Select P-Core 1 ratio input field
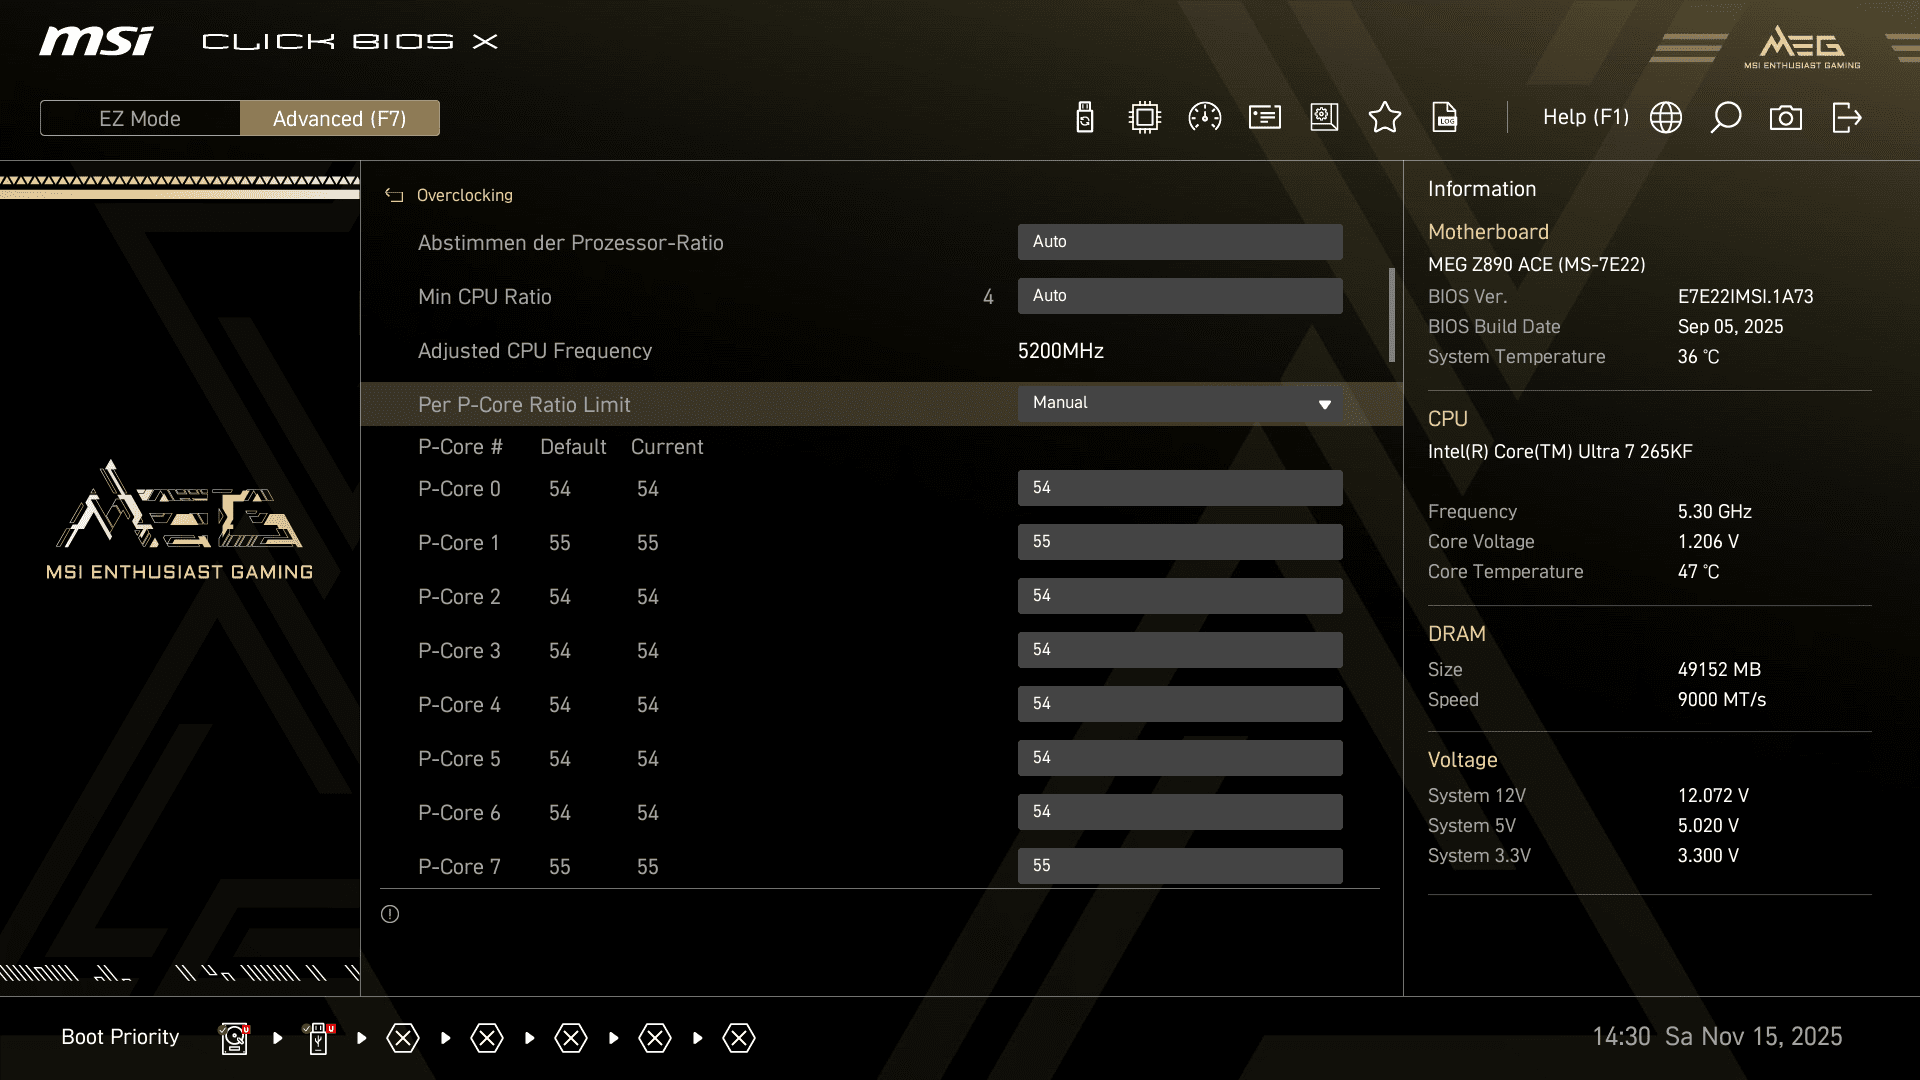This screenshot has height=1080, width=1920. [x=1180, y=542]
